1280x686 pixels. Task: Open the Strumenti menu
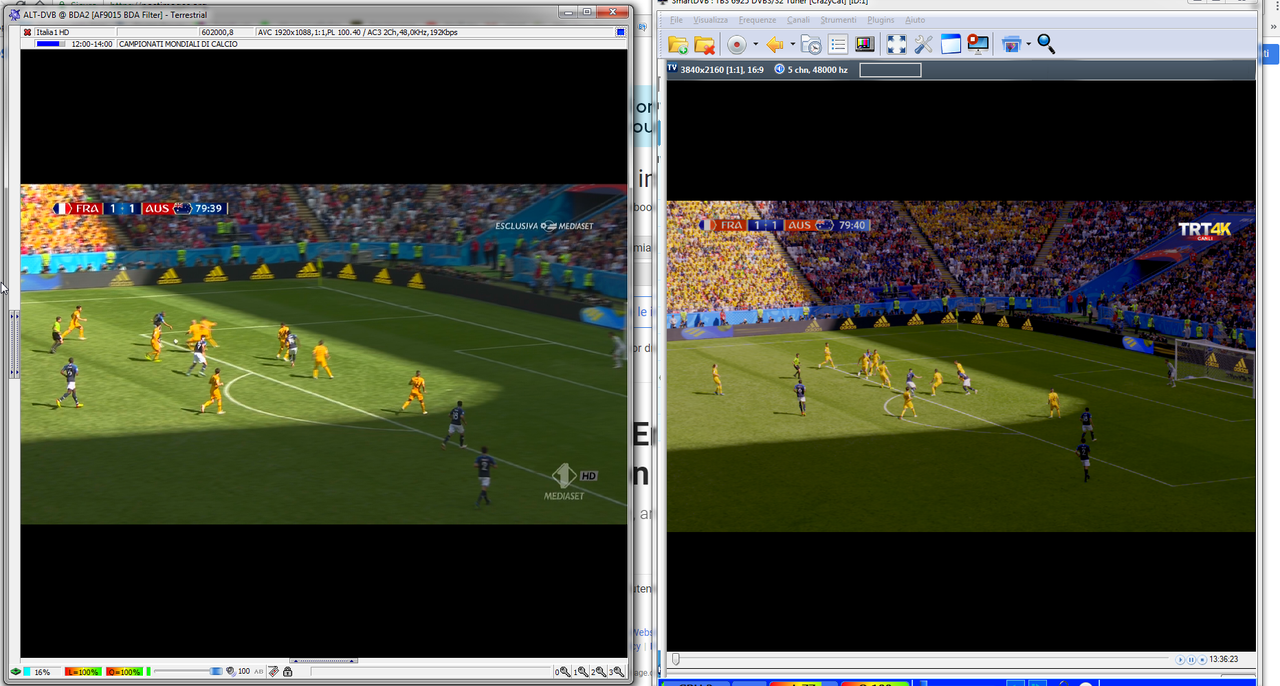pos(838,20)
